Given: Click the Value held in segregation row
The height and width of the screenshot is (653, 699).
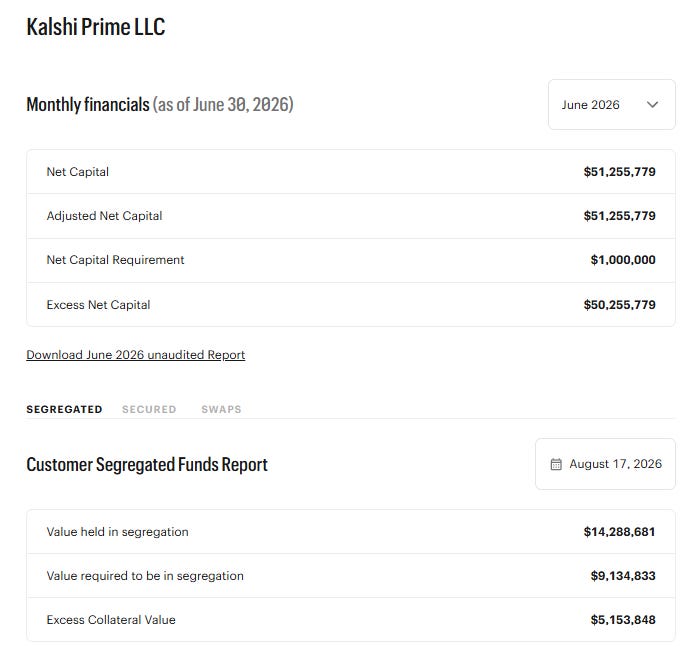Looking at the screenshot, I should 351,532.
